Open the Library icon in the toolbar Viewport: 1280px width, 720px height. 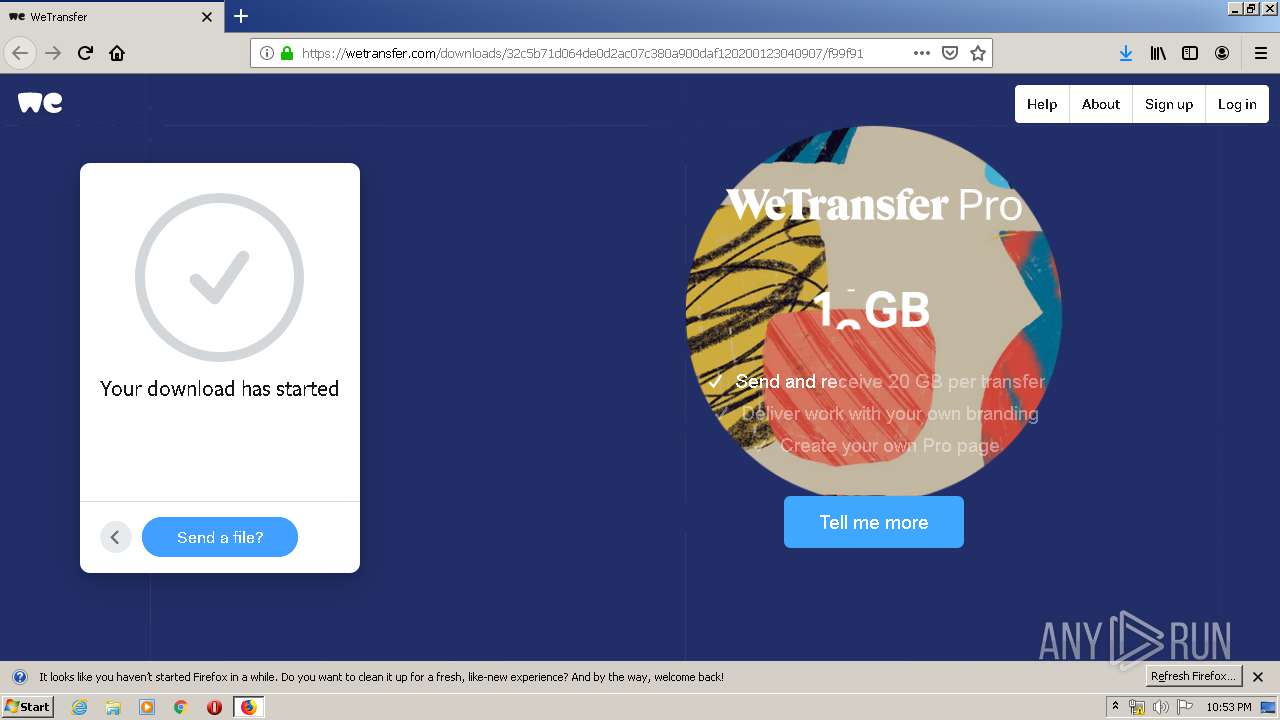tap(1158, 53)
